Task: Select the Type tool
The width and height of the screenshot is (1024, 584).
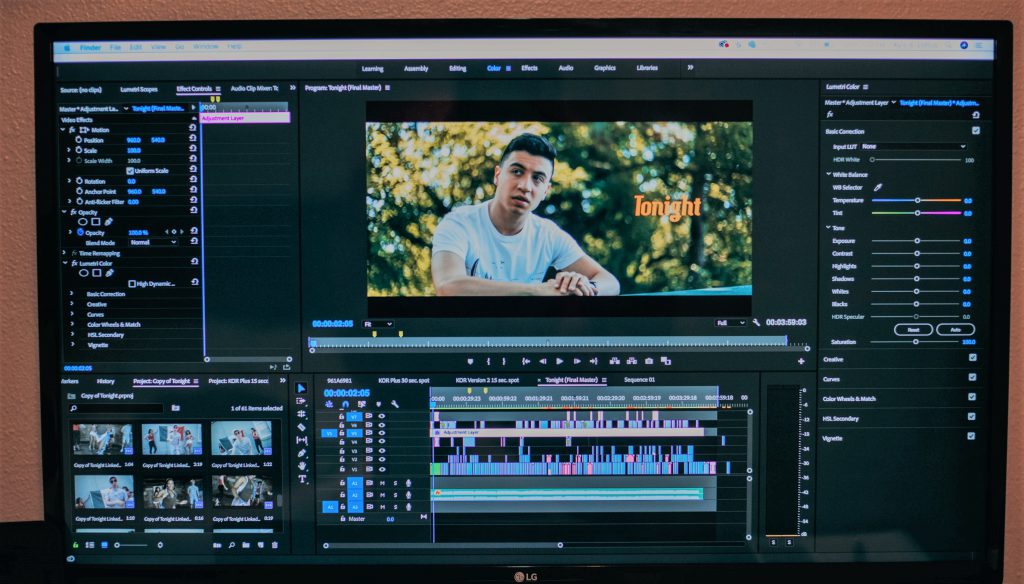Action: (302, 479)
